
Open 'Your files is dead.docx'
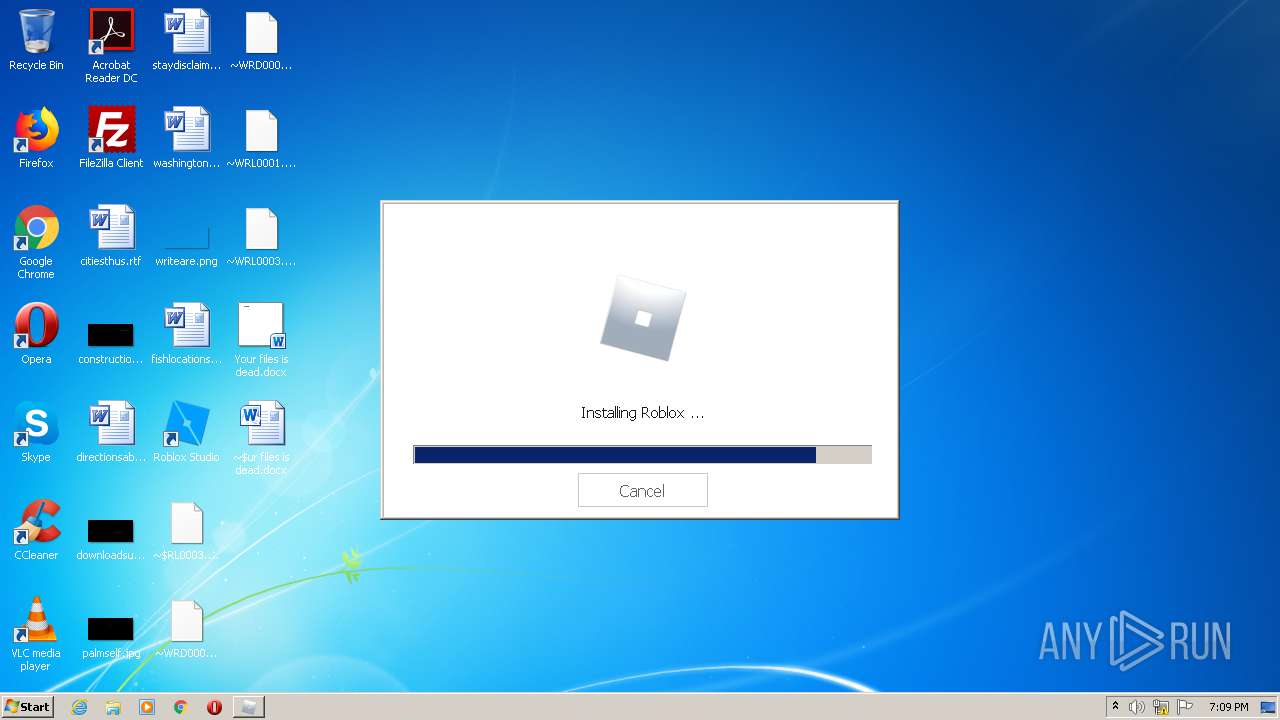[261, 340]
